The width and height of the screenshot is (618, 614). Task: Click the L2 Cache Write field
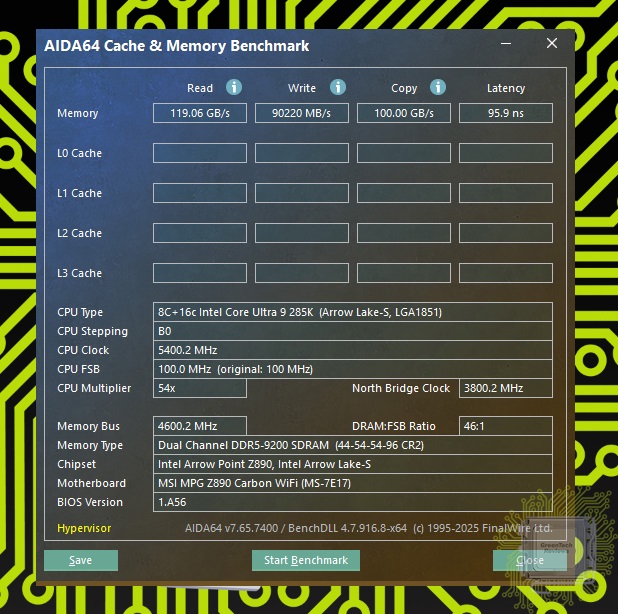click(302, 233)
